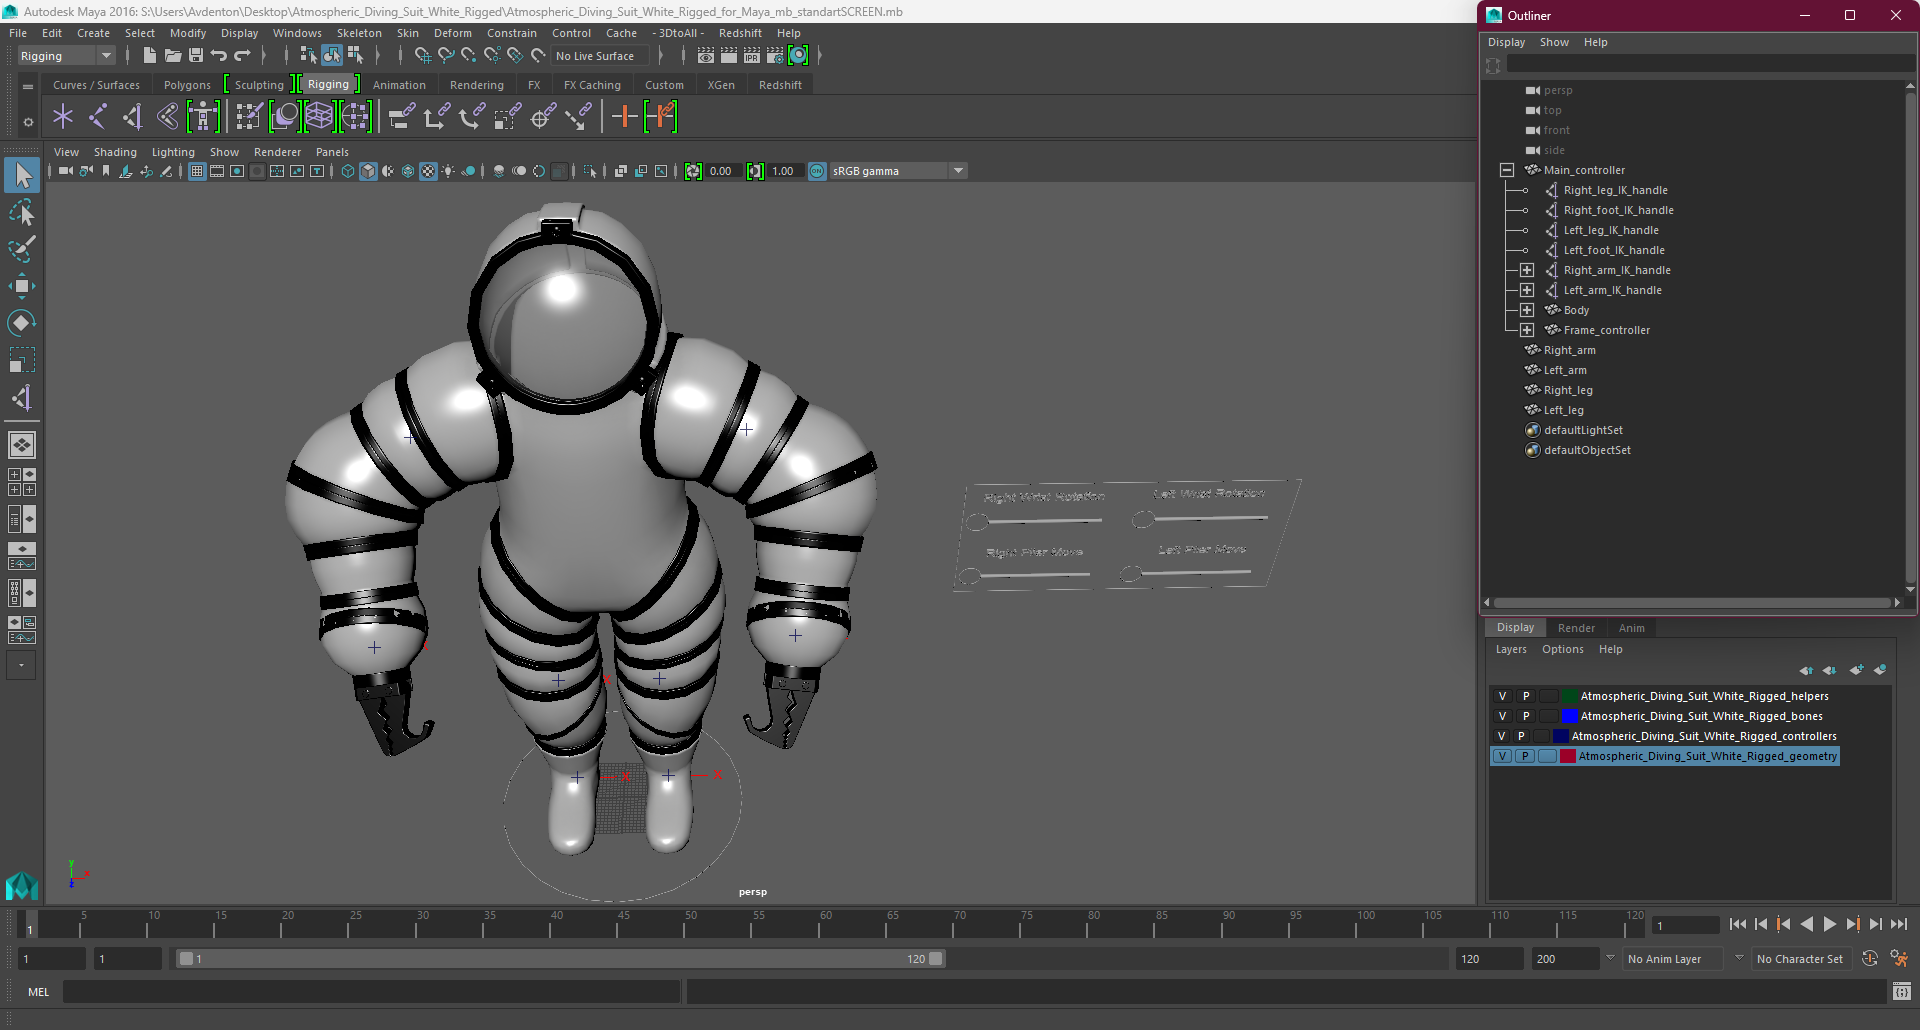
Task: Activate the Move tool
Action: click(22, 286)
